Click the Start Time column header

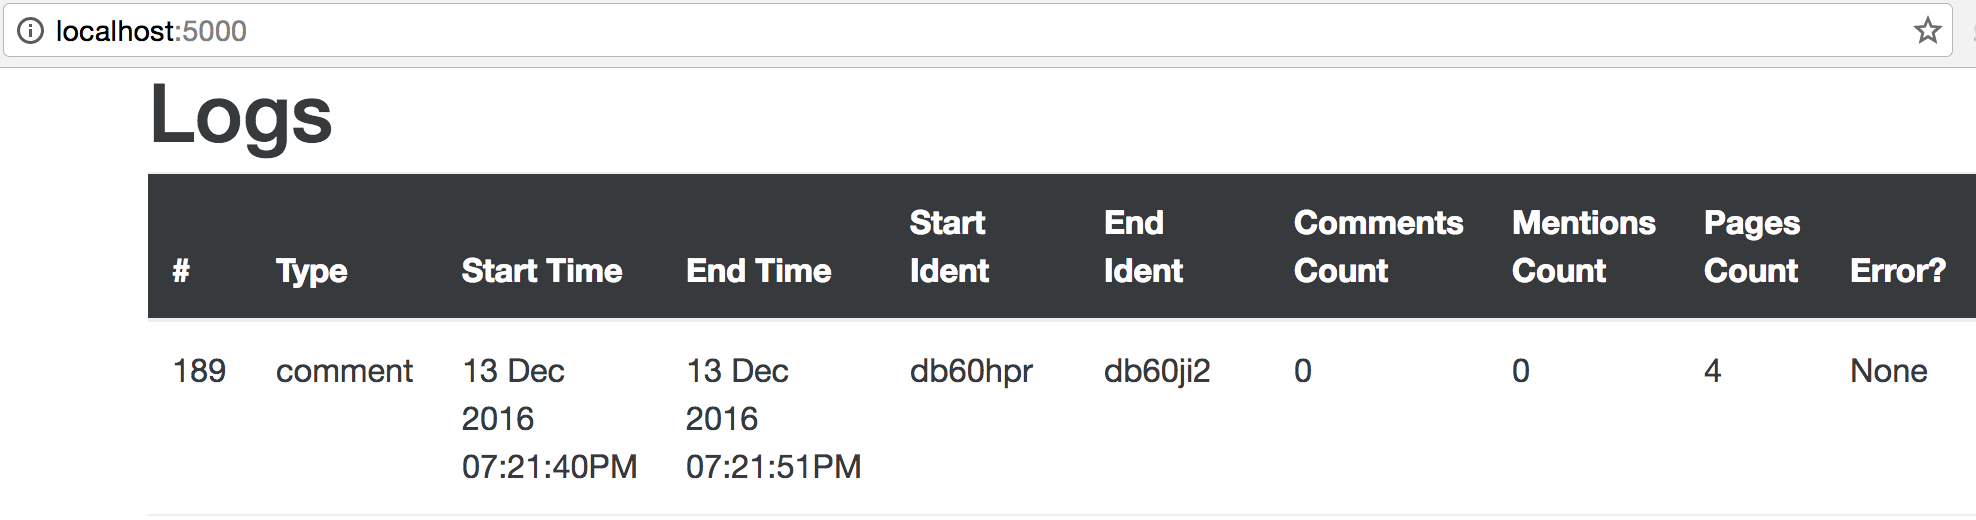pos(542,270)
